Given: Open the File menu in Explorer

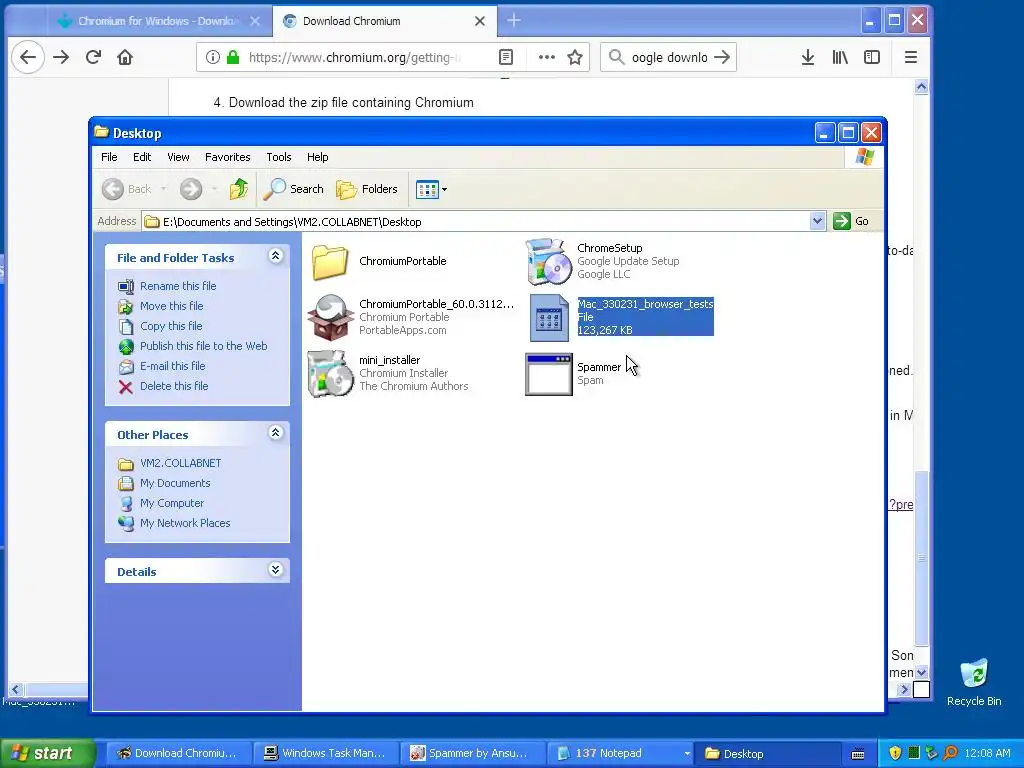Looking at the screenshot, I should click(109, 157).
